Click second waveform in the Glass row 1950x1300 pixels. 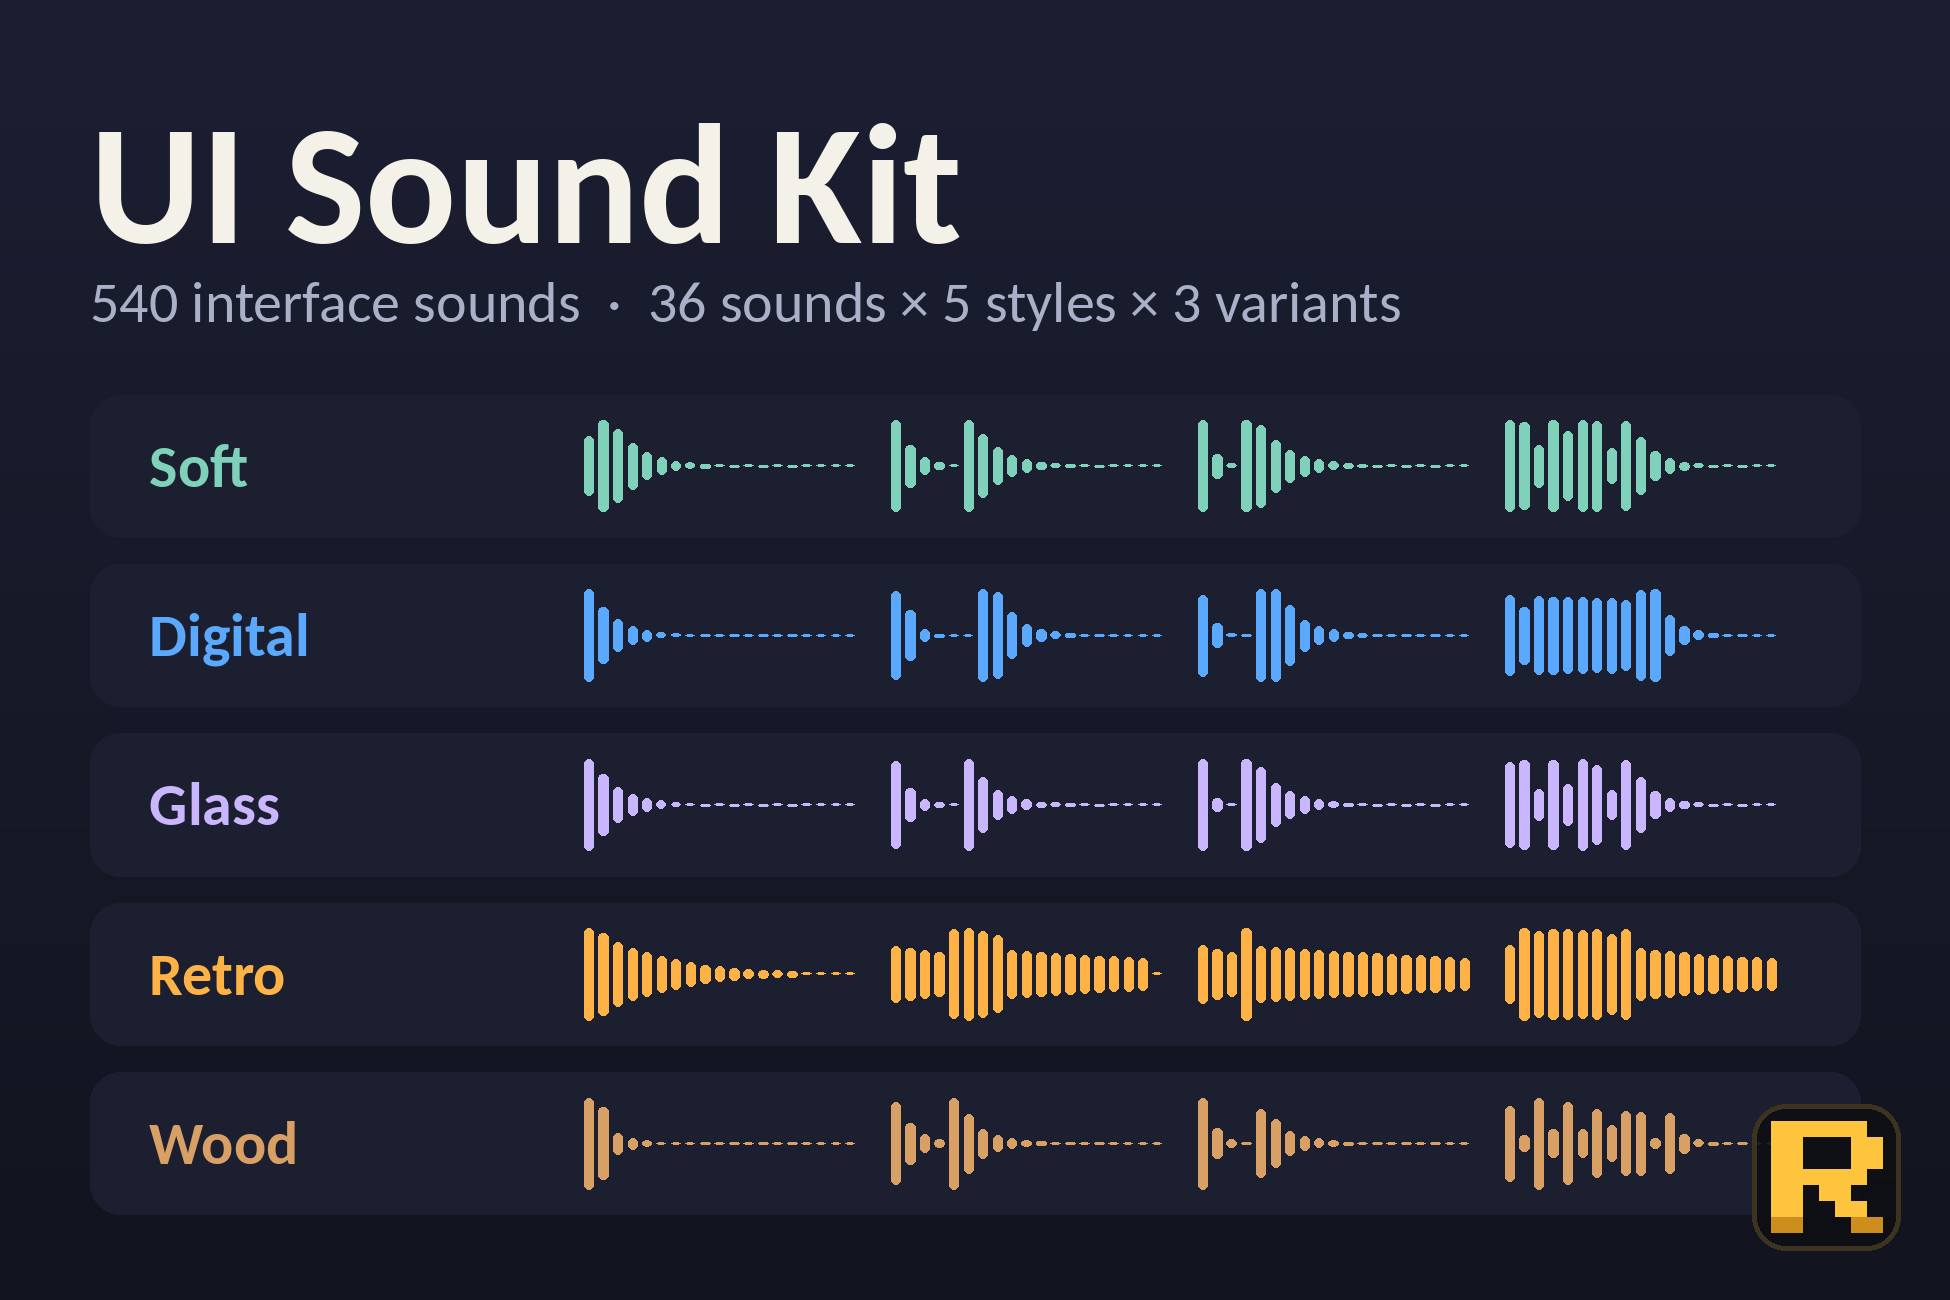point(1026,805)
